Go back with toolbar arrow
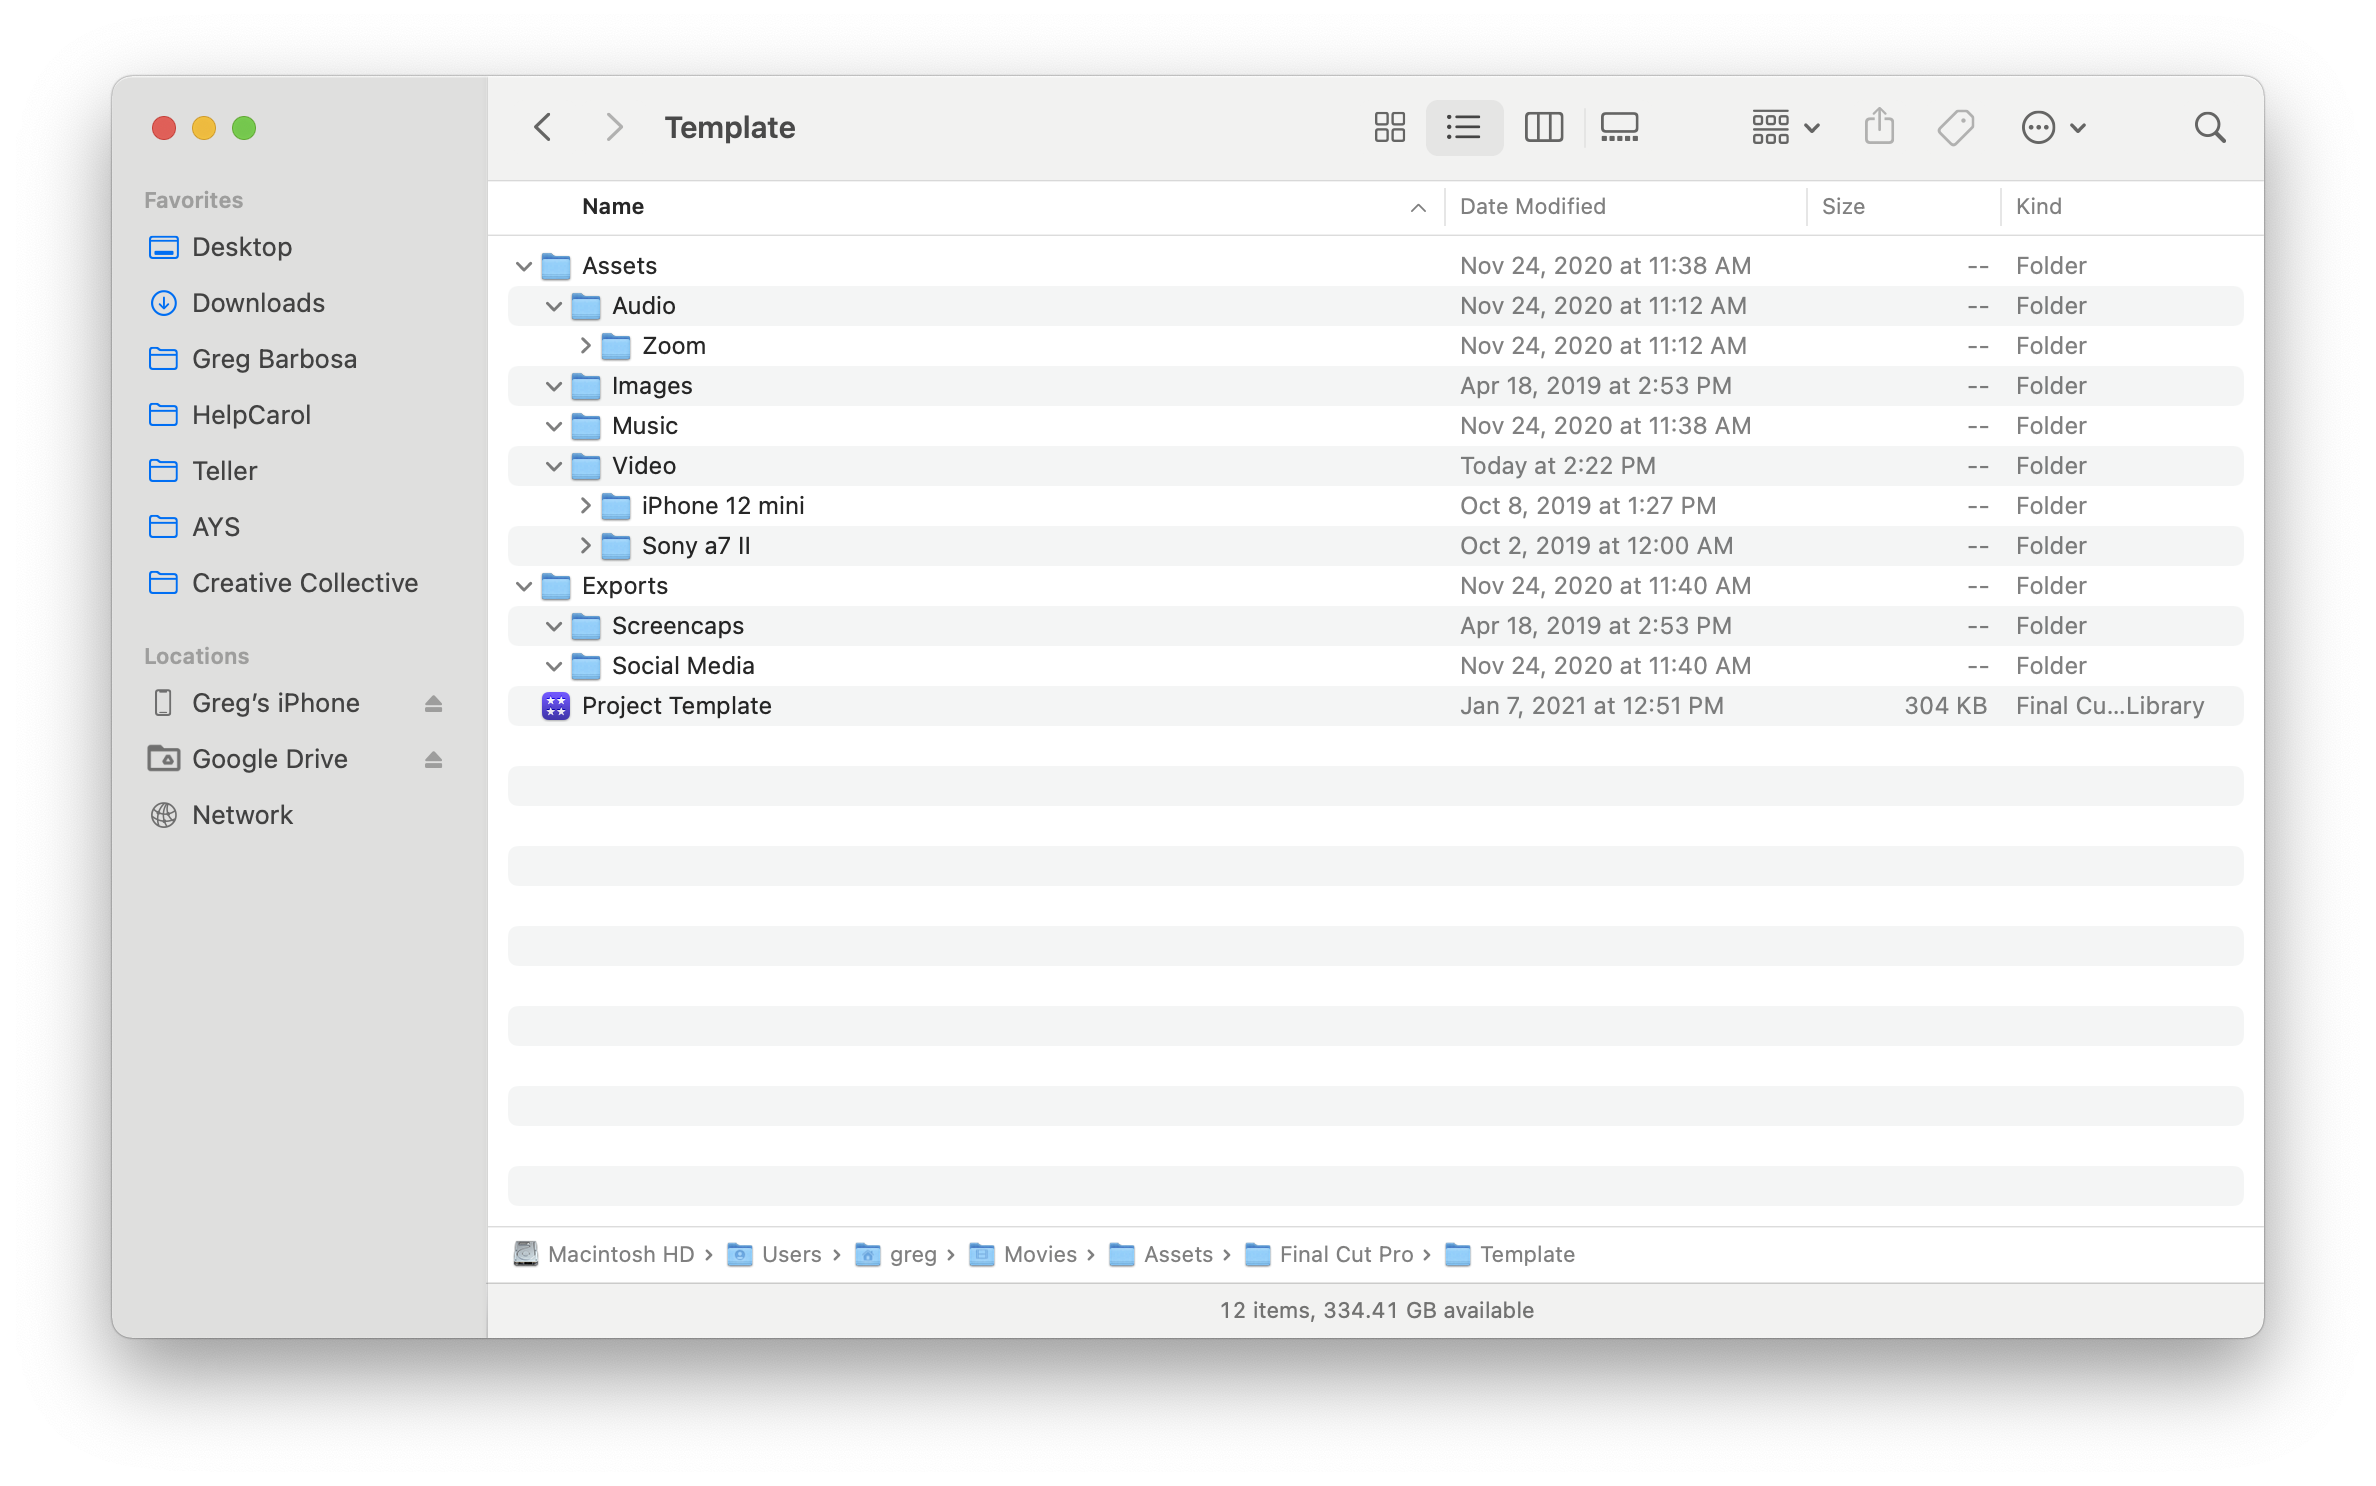 point(543,127)
